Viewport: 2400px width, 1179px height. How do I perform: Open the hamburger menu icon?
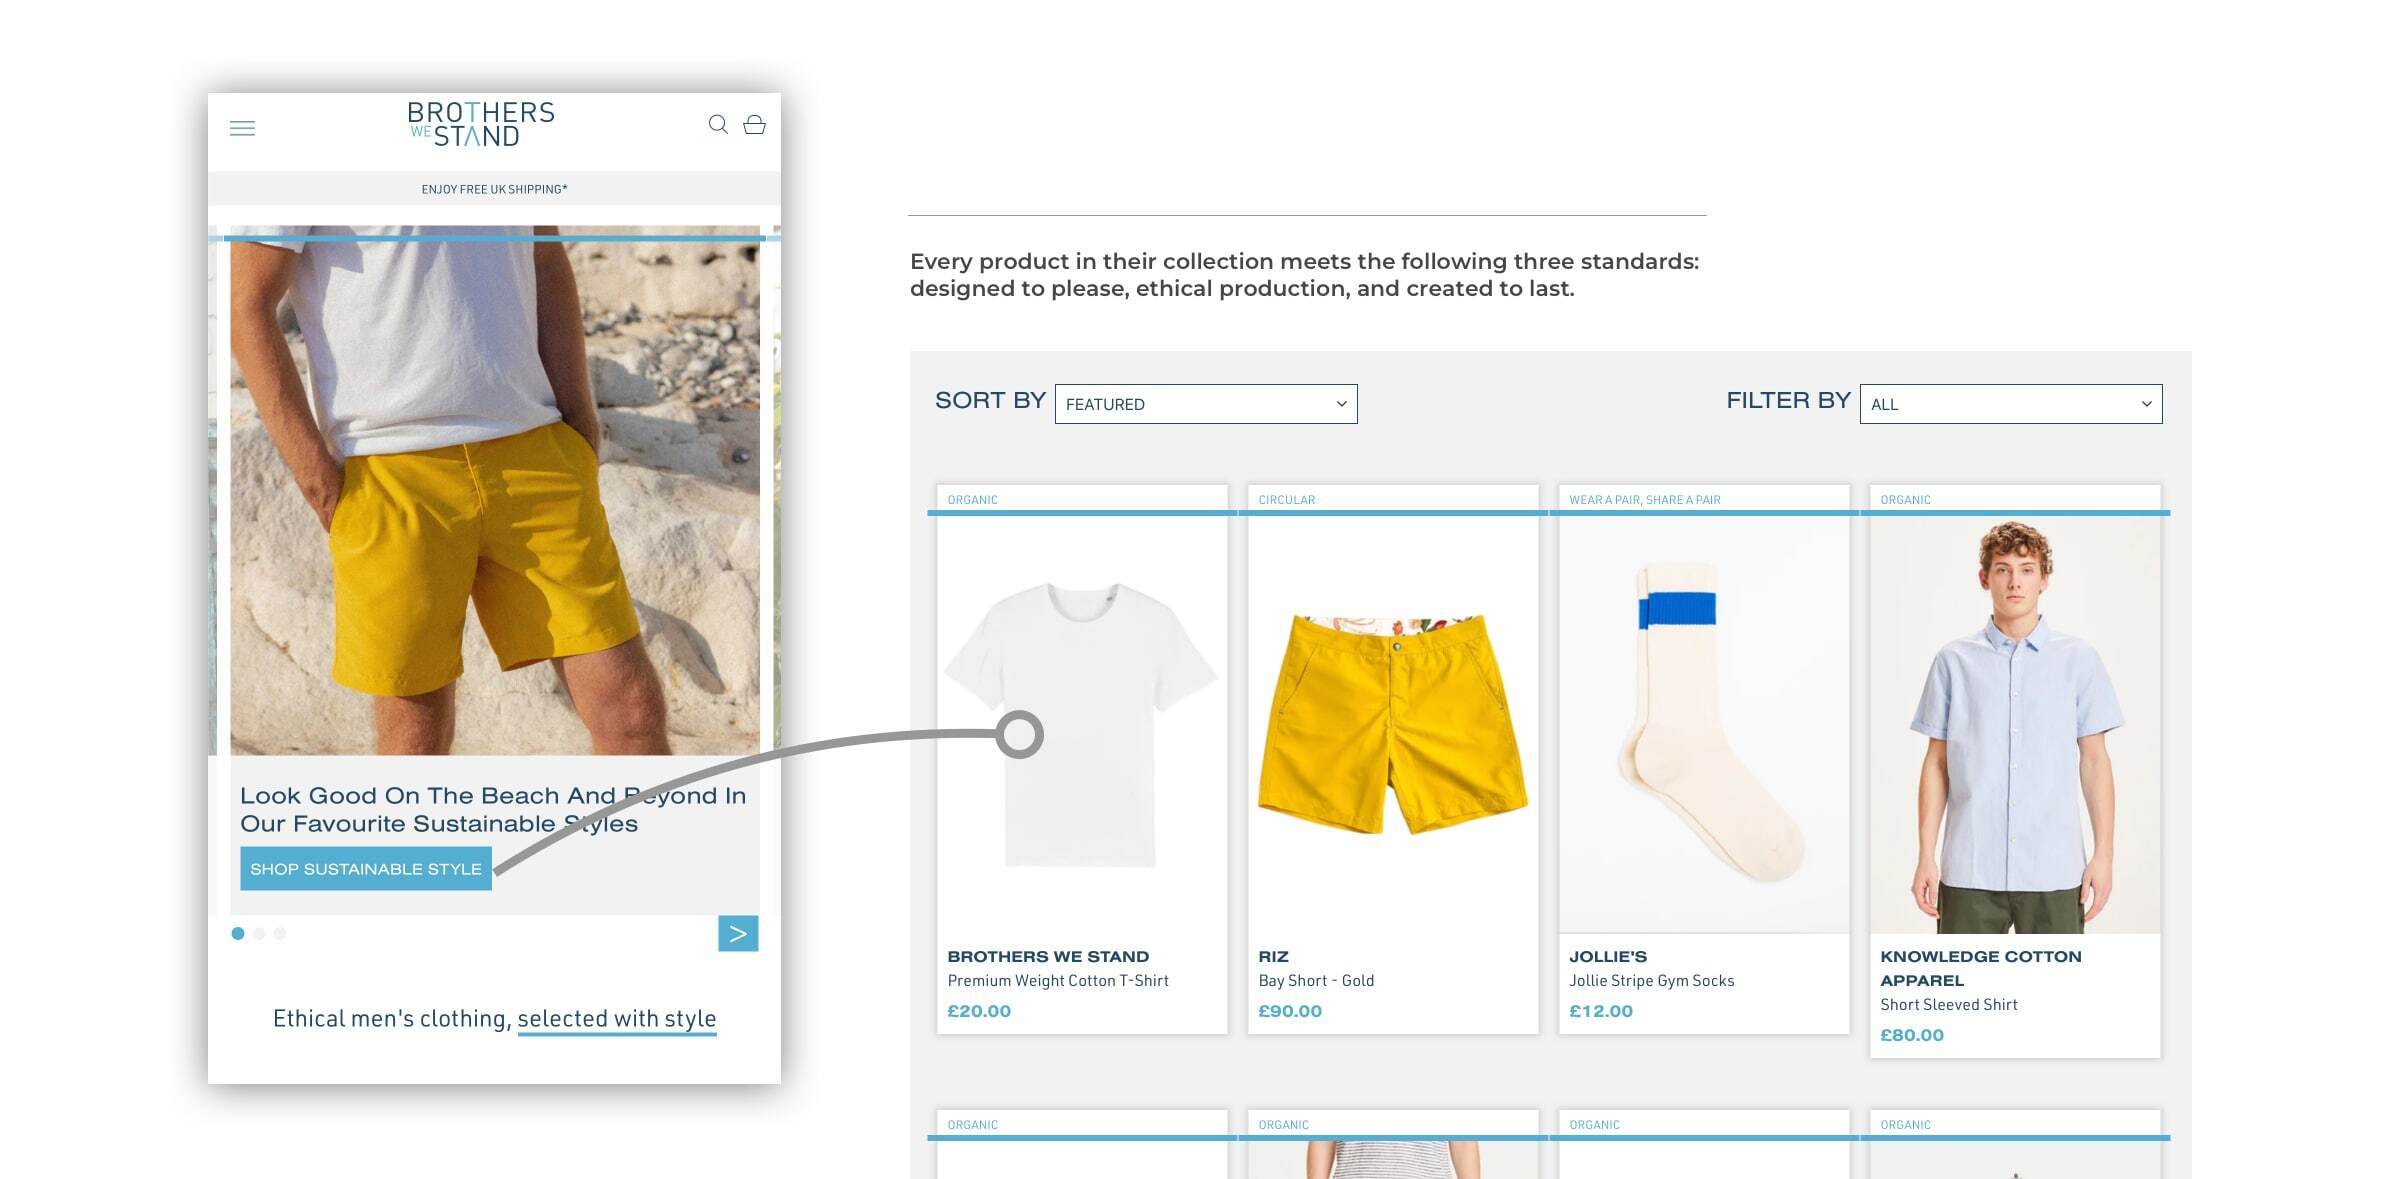pyautogui.click(x=242, y=128)
